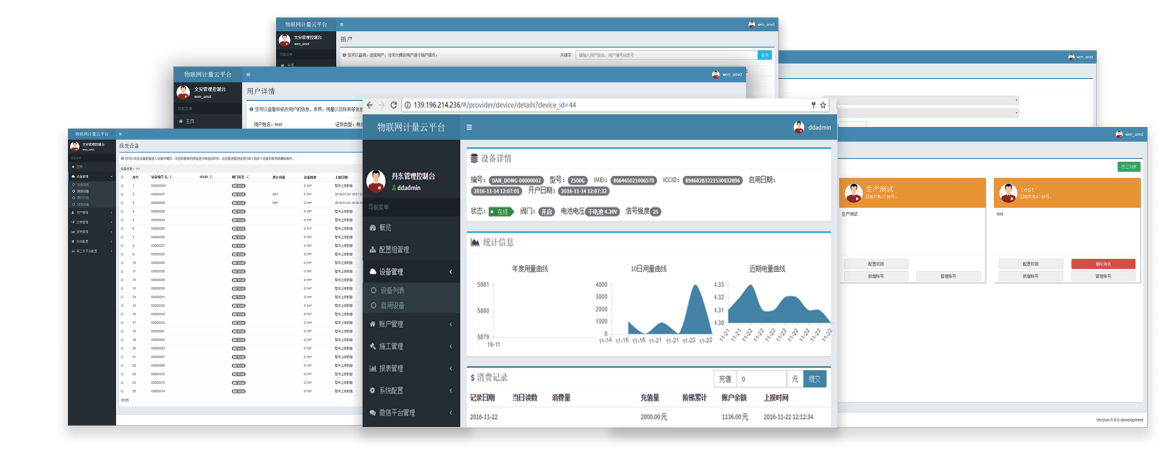Click the 提交 submit button

pos(815,379)
